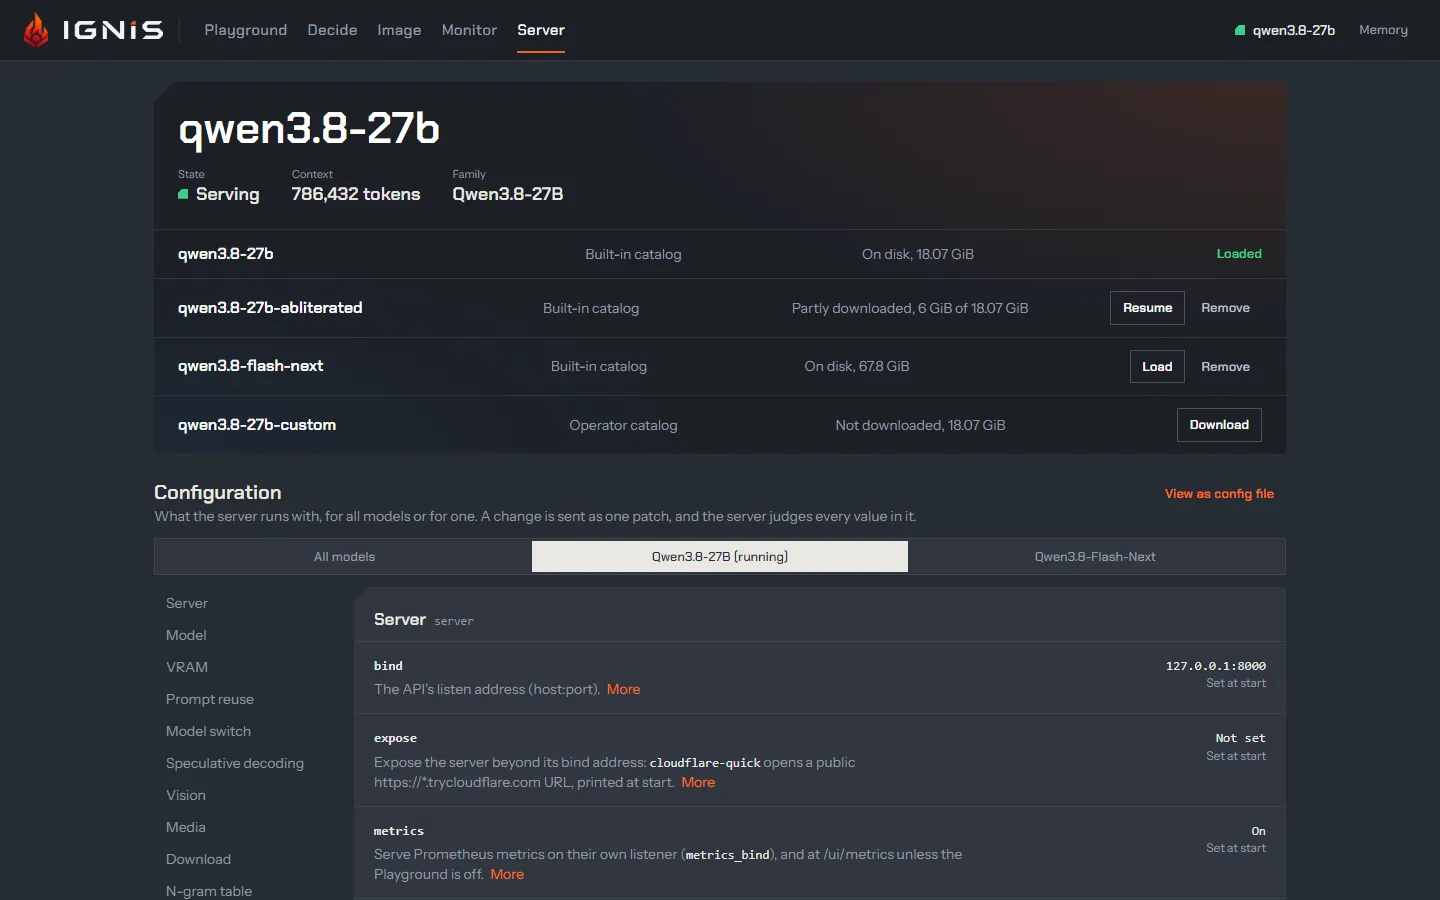The width and height of the screenshot is (1440, 900).
Task: Jump to Model configuration section
Action: click(186, 635)
